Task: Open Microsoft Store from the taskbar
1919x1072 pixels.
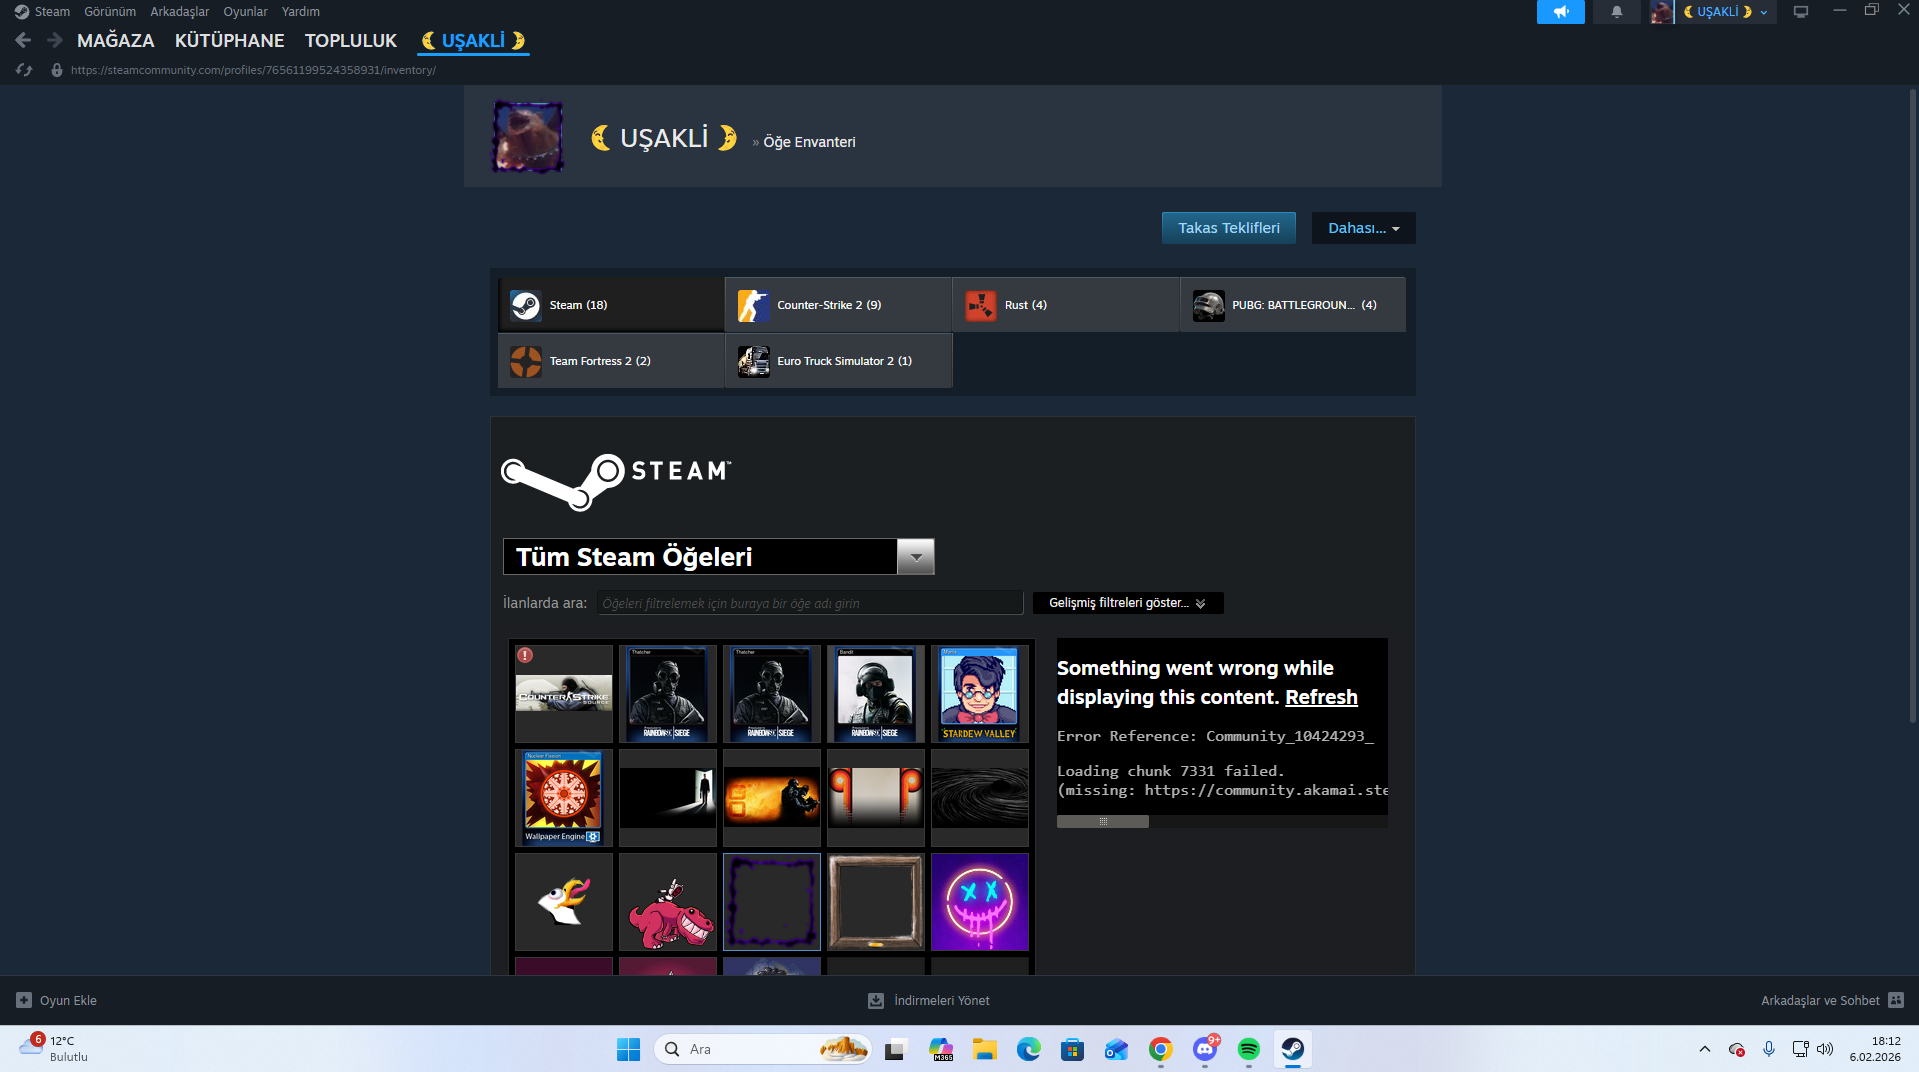Action: (x=1072, y=1049)
